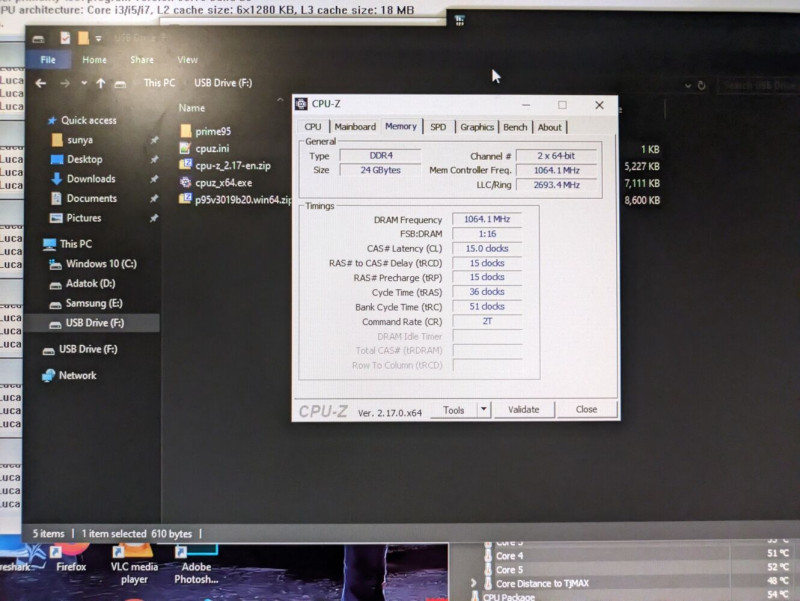Select the cpuz.ini file icon
The height and width of the screenshot is (601, 800).
click(185, 148)
